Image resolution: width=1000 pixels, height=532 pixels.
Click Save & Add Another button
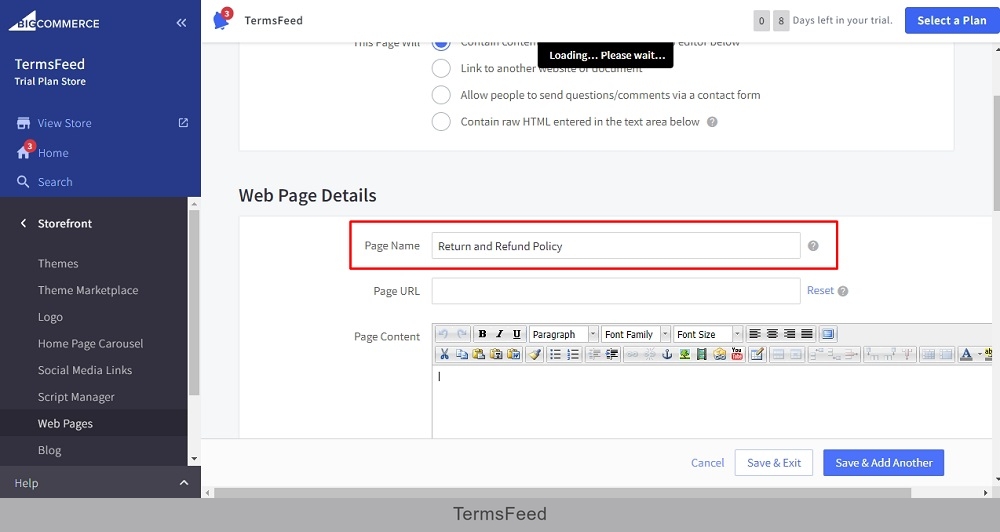[x=883, y=462]
